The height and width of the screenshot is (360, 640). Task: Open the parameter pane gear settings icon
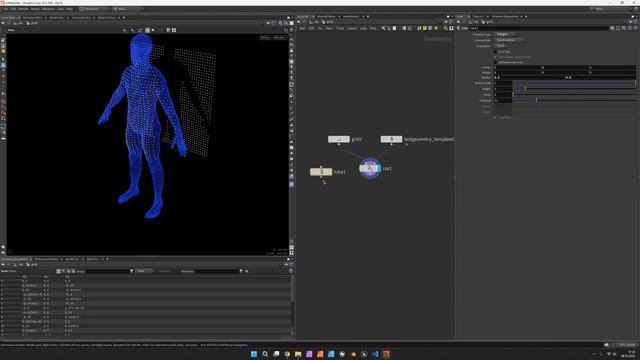612,28
